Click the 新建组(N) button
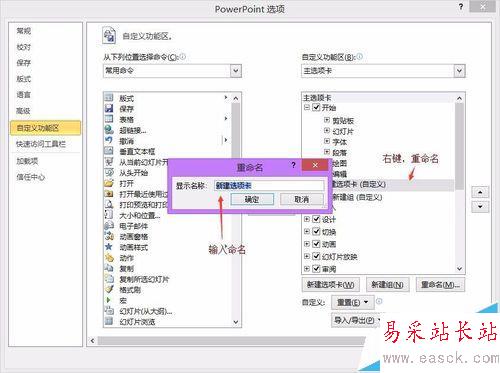This screenshot has width=500, height=373. pos(387,284)
